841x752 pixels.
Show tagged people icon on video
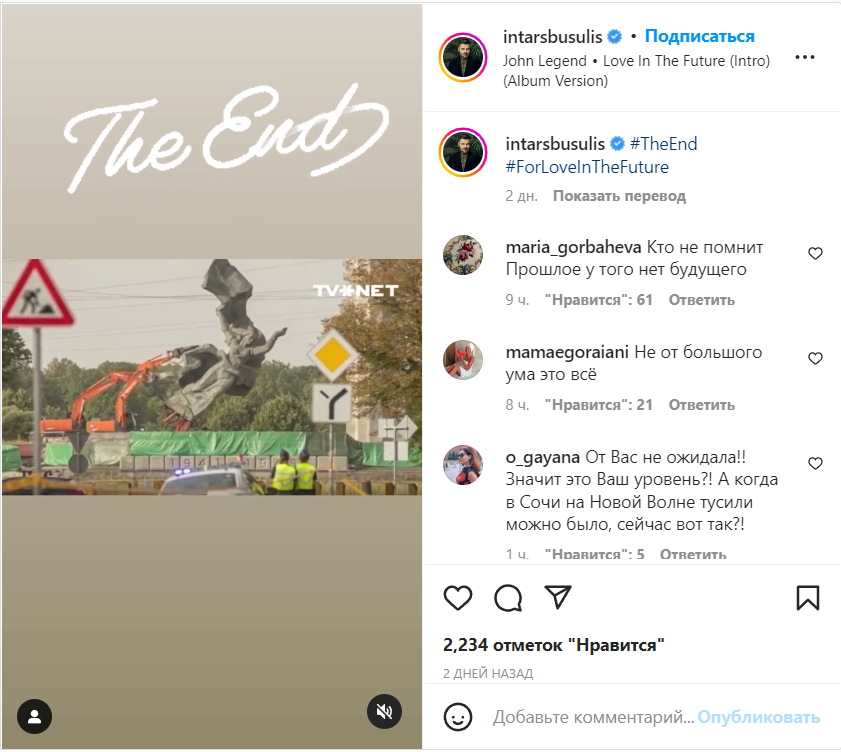(x=34, y=716)
